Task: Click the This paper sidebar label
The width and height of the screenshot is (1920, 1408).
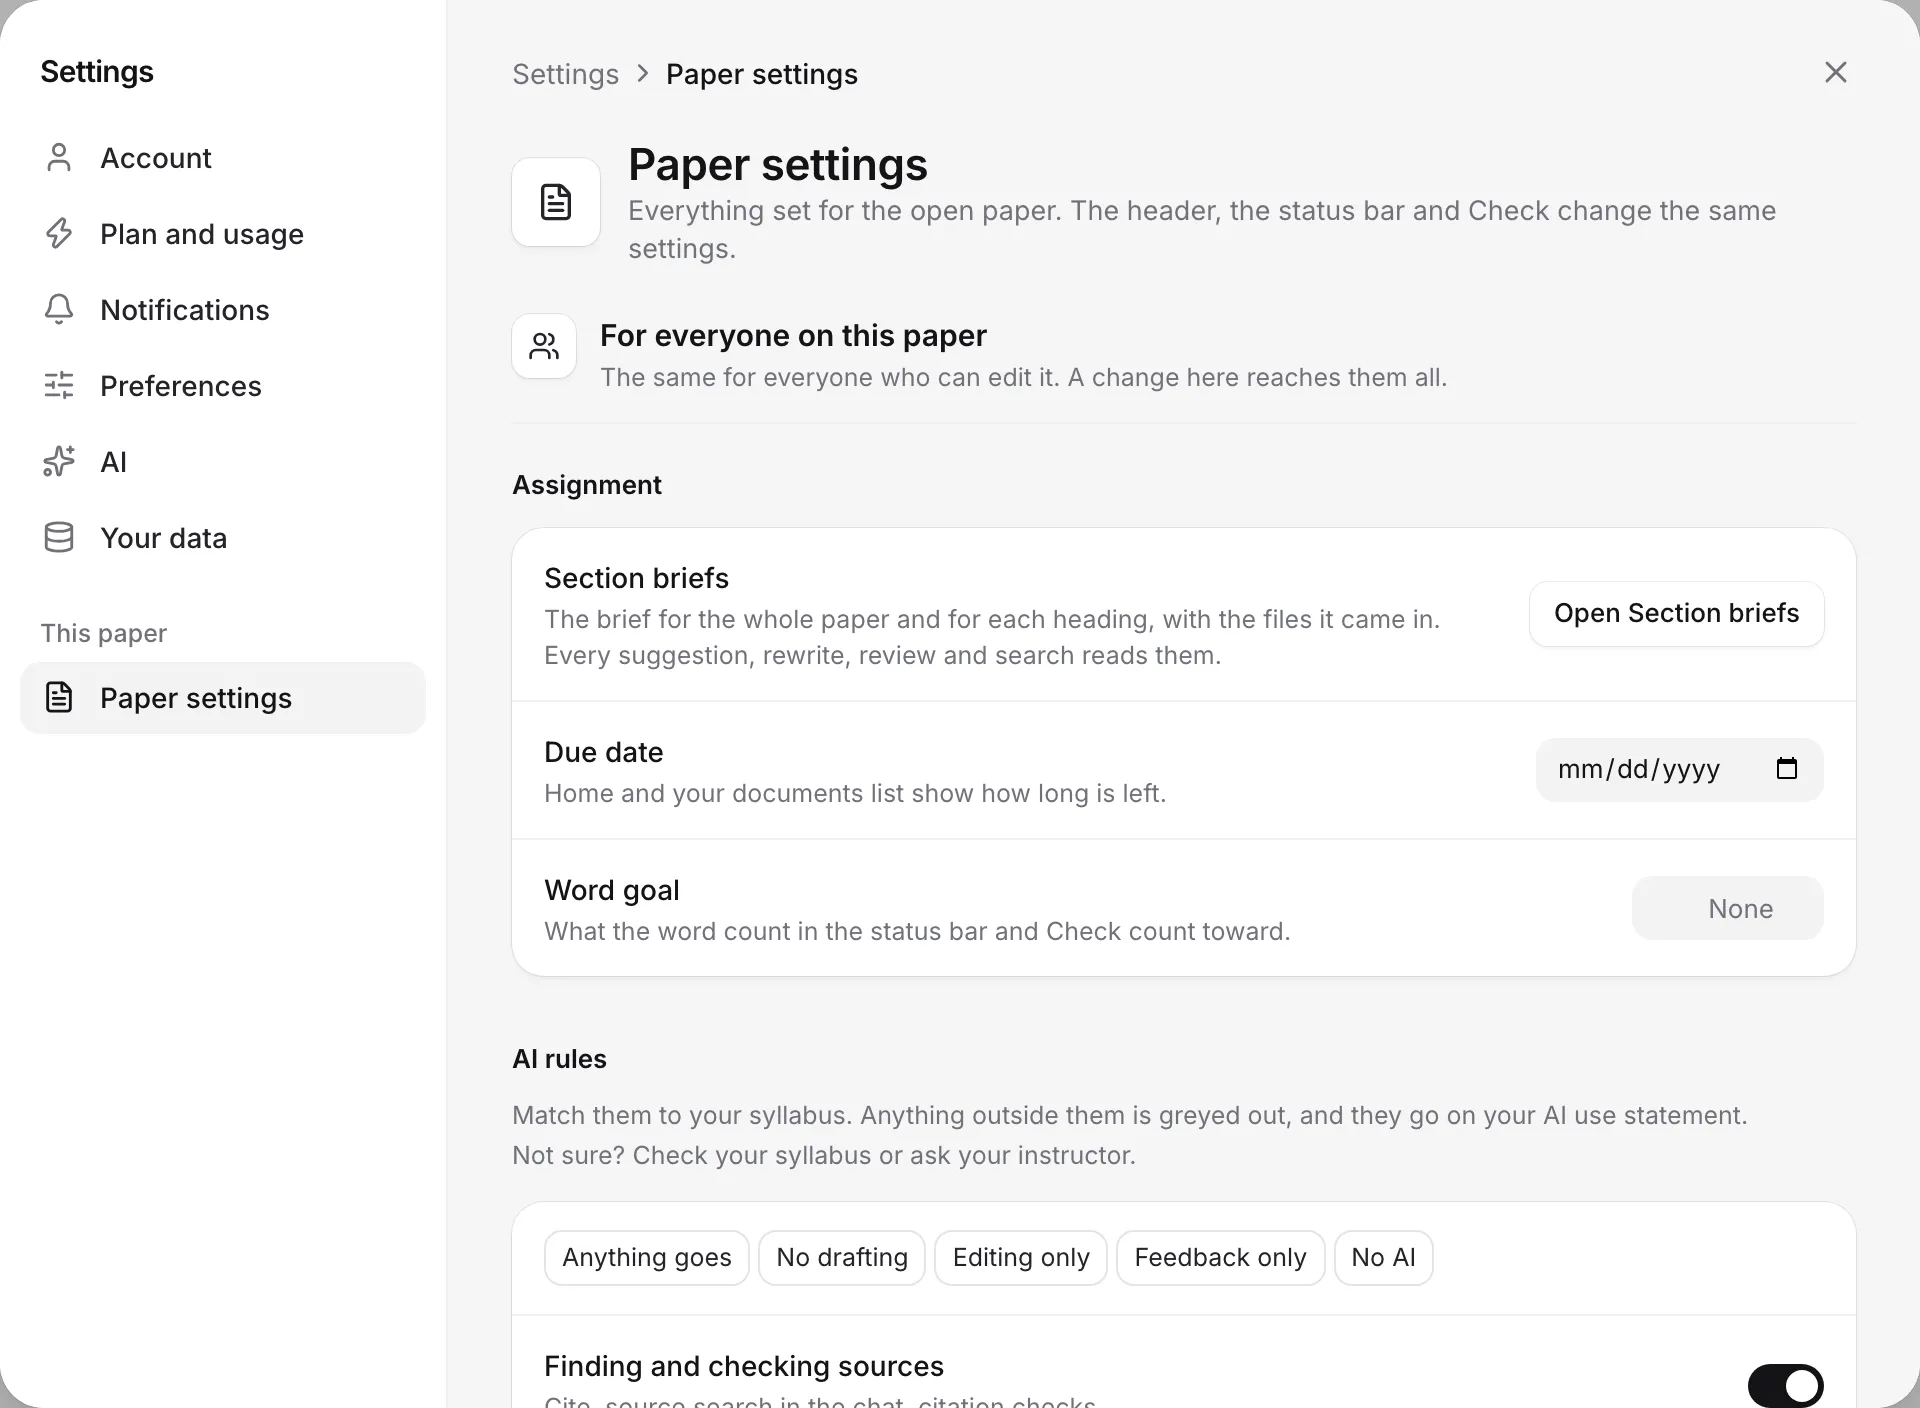Action: coord(104,634)
